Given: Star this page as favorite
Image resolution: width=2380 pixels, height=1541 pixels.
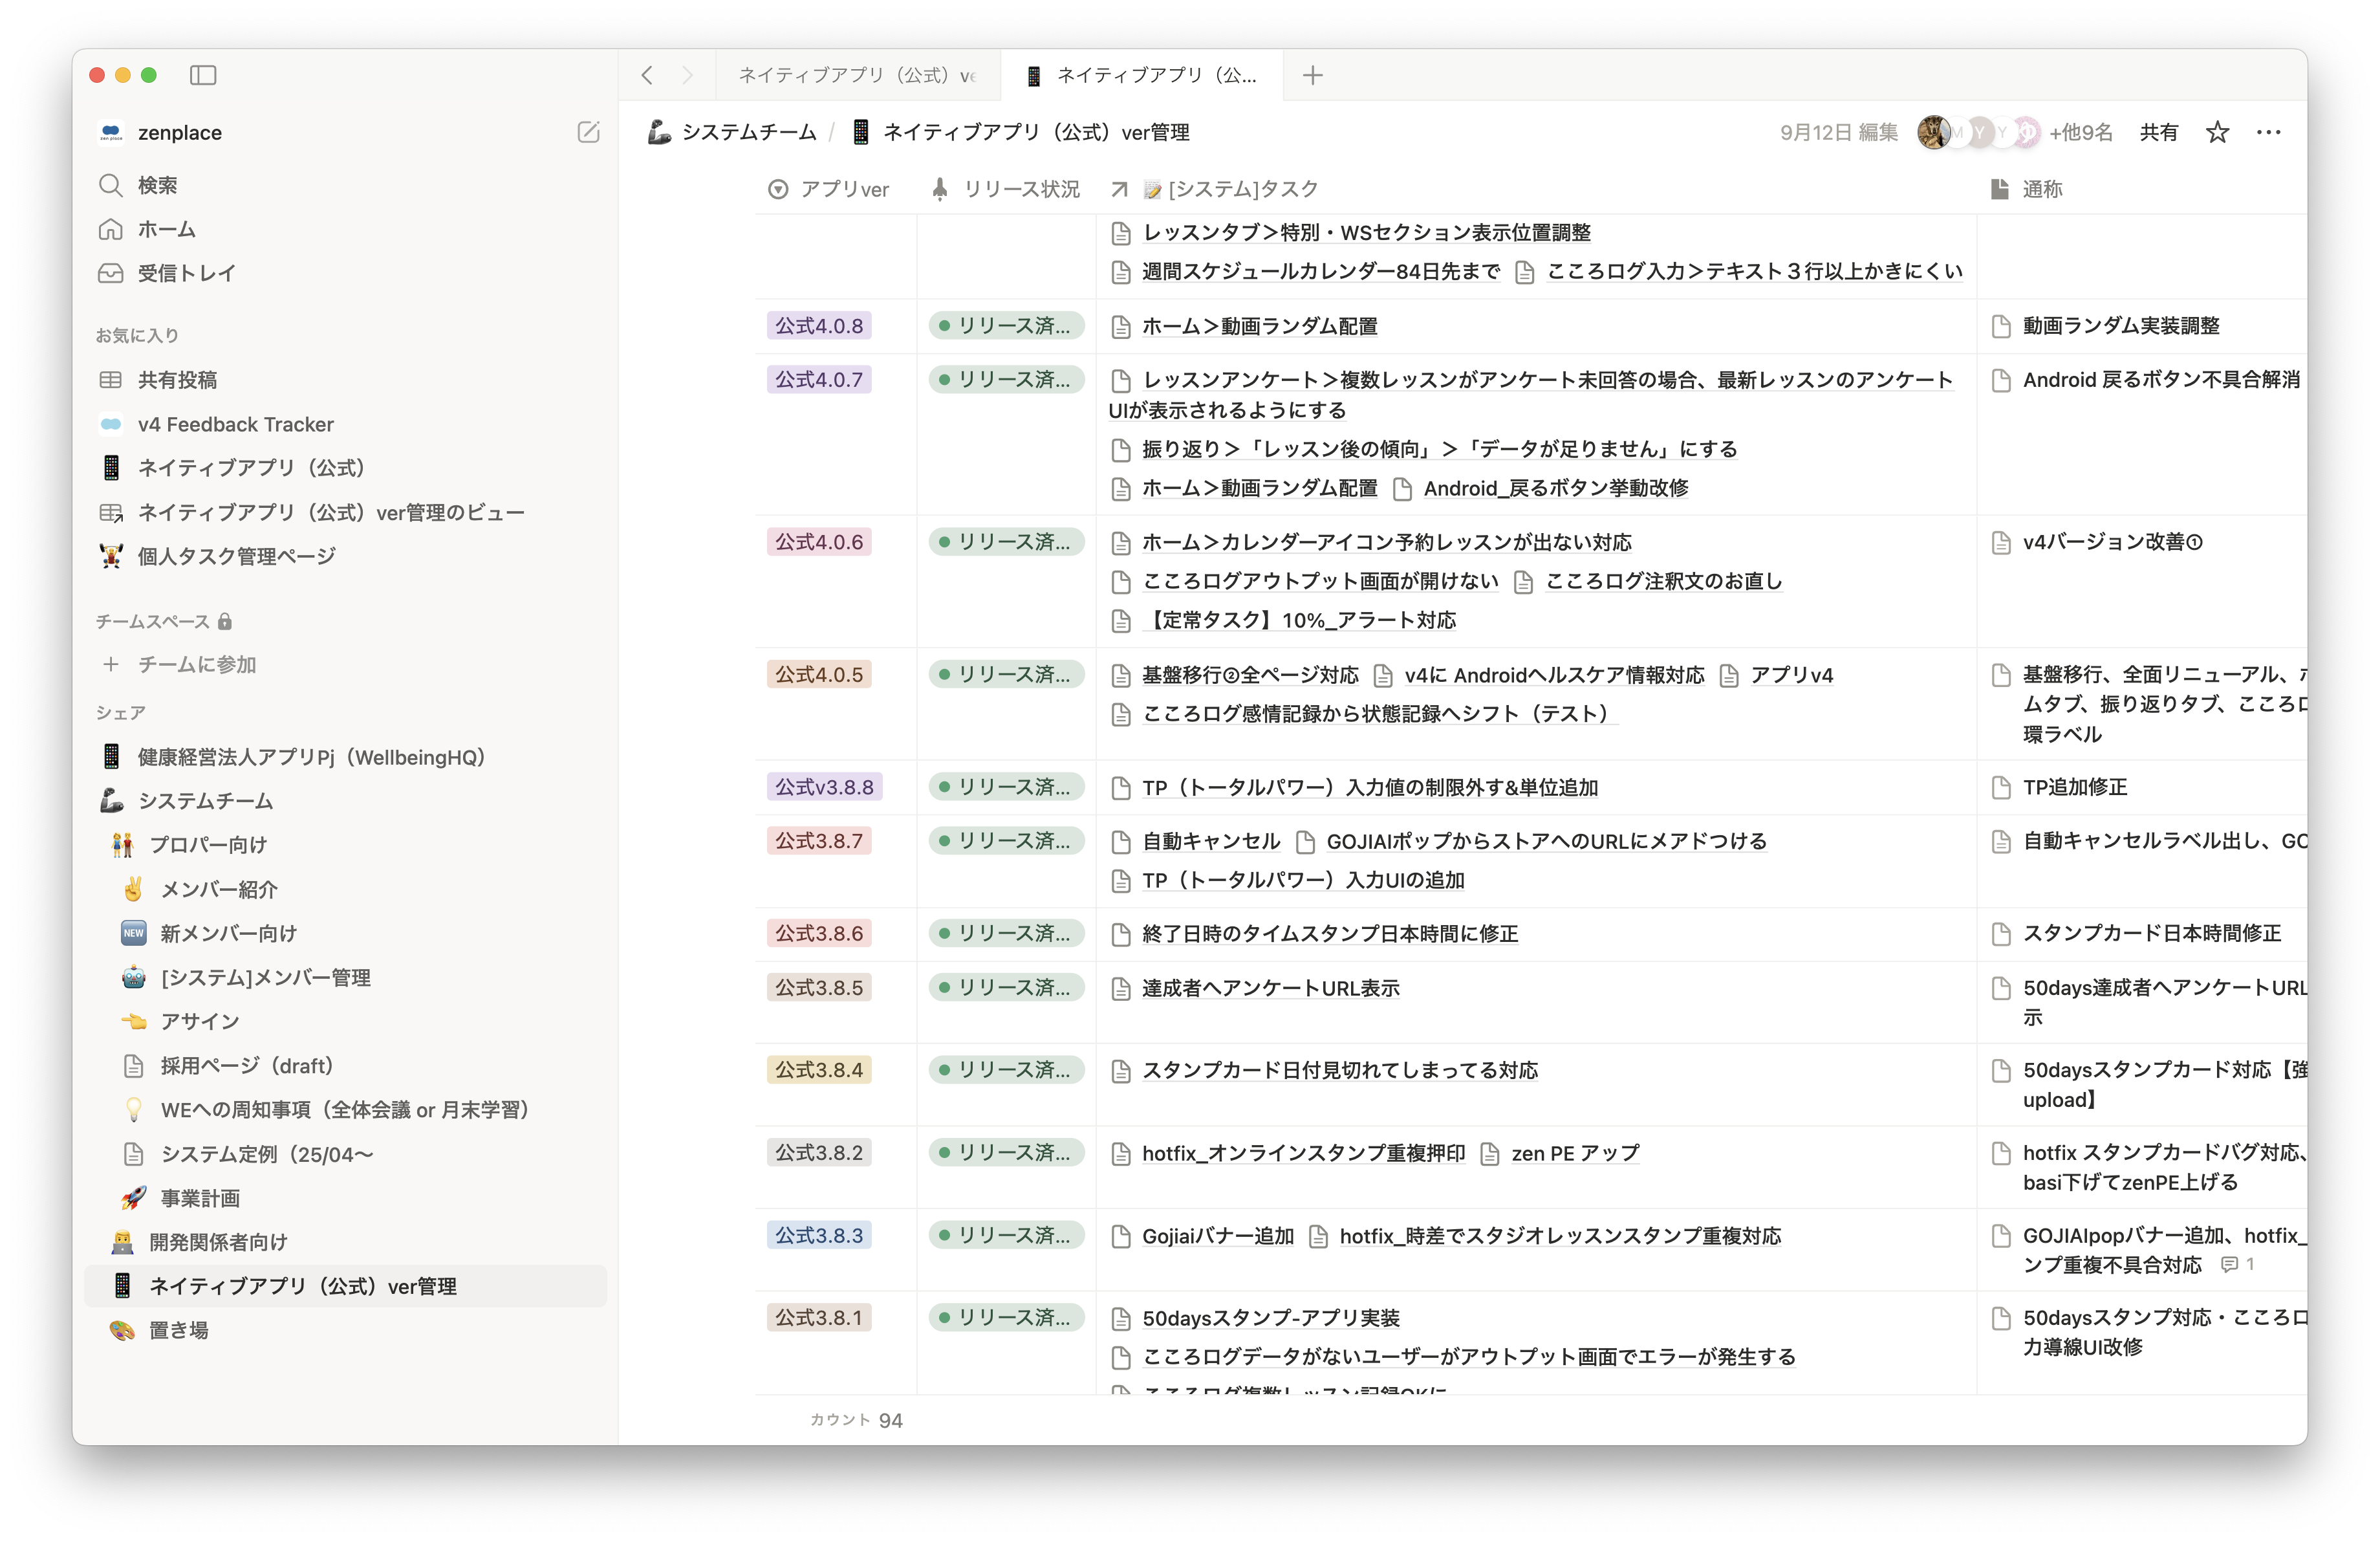Looking at the screenshot, I should point(2217,132).
